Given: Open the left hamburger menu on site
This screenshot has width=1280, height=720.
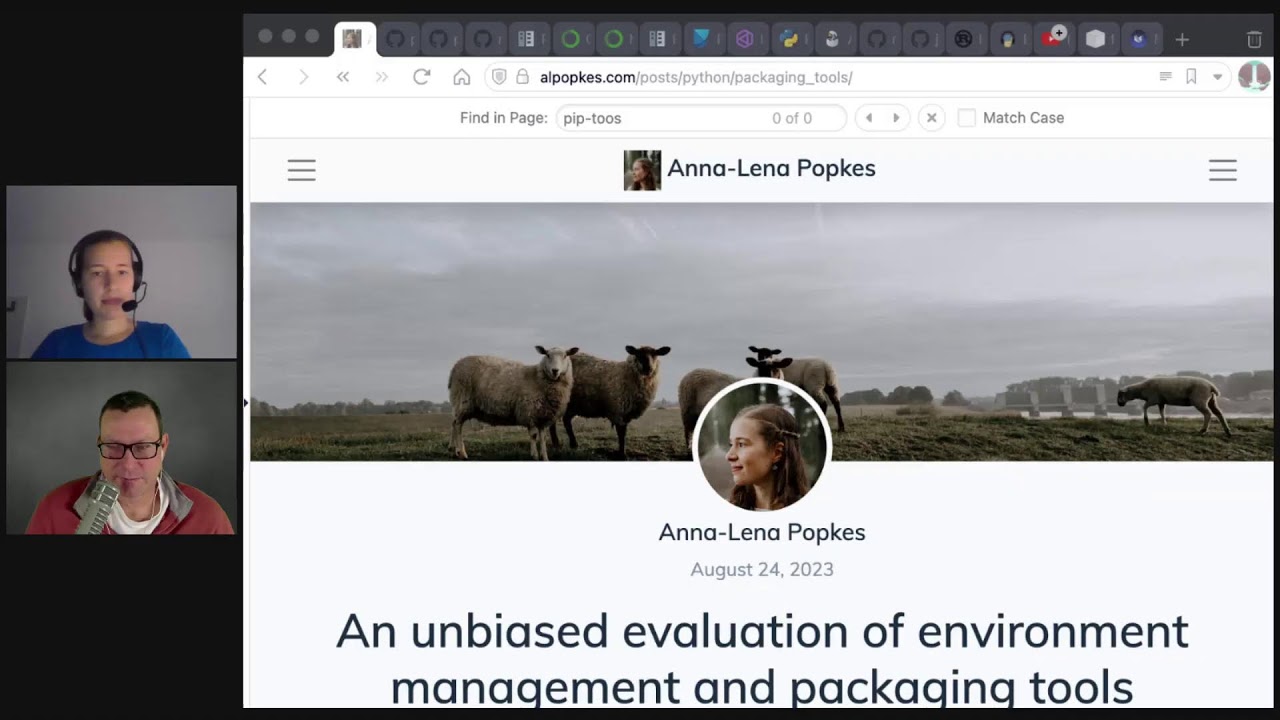Looking at the screenshot, I should point(301,170).
